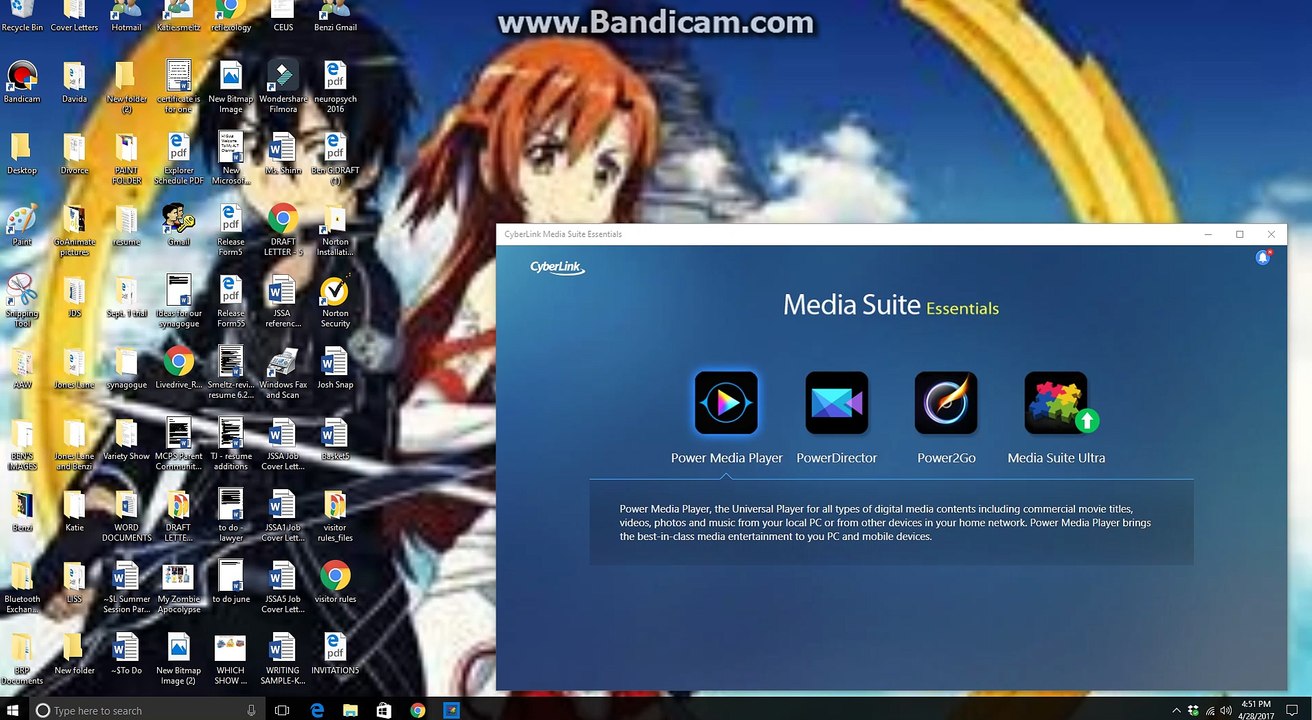
Task: Select the Livedrive Chrome shortcut
Action: pos(178,368)
